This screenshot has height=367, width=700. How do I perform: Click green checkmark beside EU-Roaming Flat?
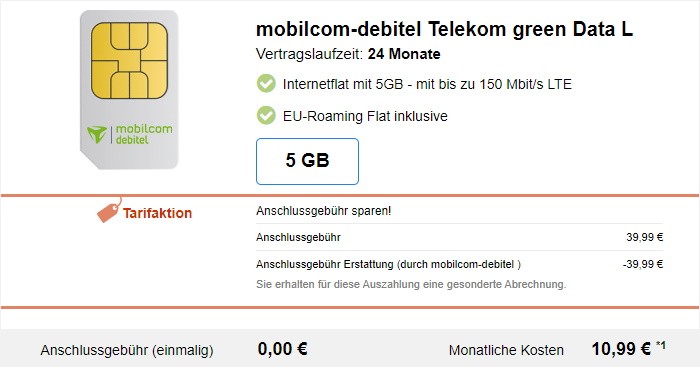tap(266, 116)
